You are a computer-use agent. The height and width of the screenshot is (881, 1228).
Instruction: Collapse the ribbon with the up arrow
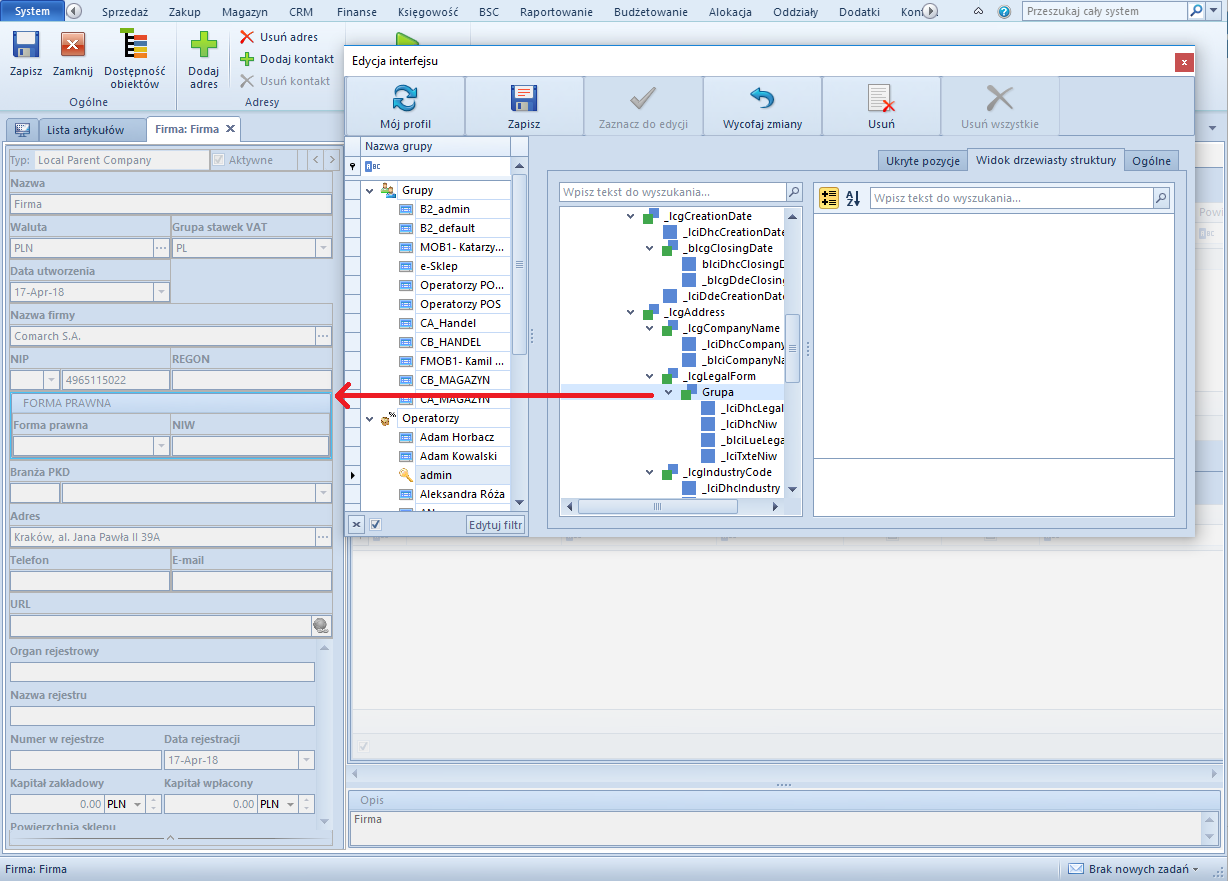[x=979, y=12]
